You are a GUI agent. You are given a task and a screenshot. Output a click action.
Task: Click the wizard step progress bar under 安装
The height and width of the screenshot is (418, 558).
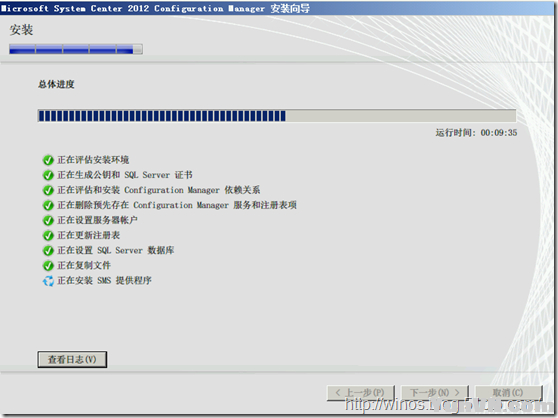76,49
